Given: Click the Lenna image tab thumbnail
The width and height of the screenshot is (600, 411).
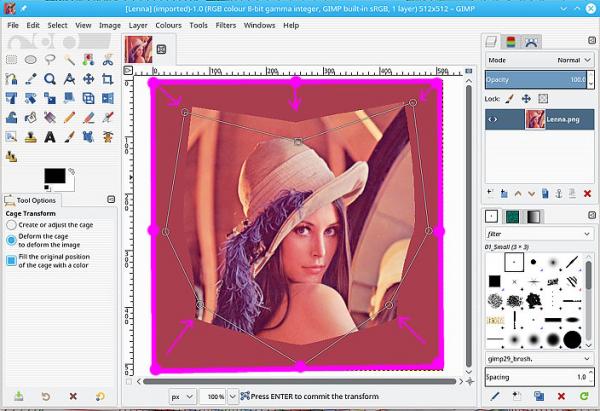Looking at the screenshot, I should (139, 49).
